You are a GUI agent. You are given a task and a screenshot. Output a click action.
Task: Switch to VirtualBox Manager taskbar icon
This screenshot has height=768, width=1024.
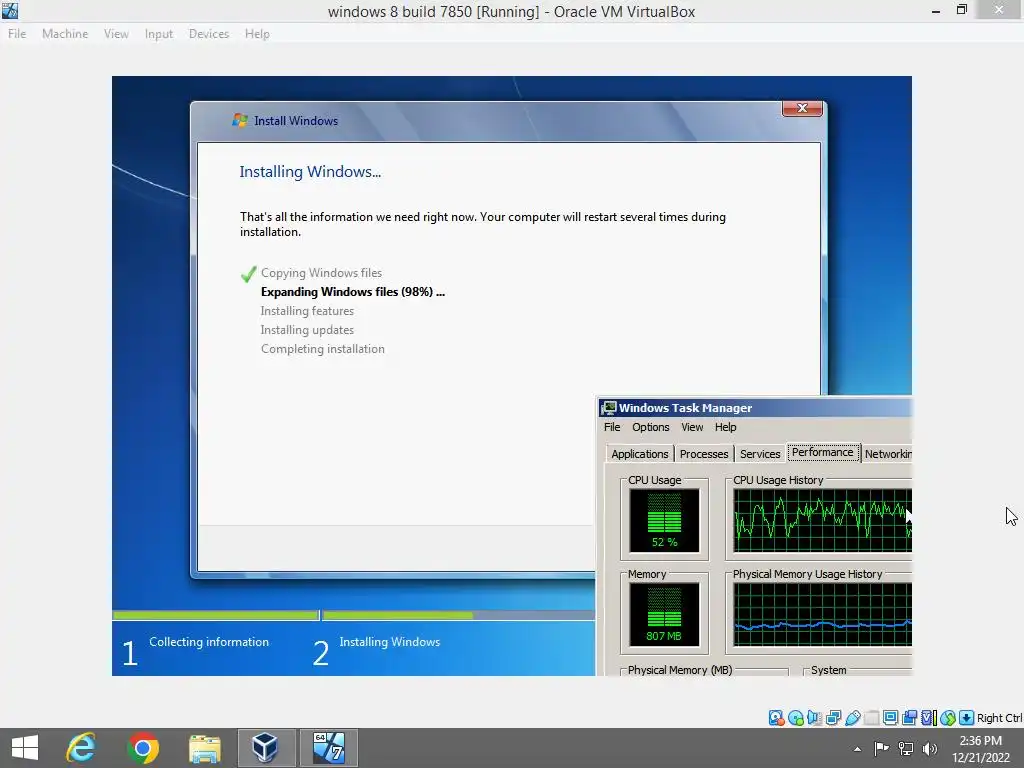point(266,748)
